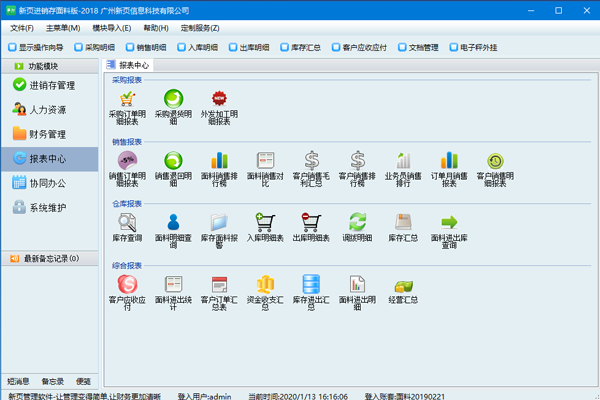Viewport: 600px width, 400px height.
Task: Open 采购订单明细报表 shopping cart icon
Action: 127,99
